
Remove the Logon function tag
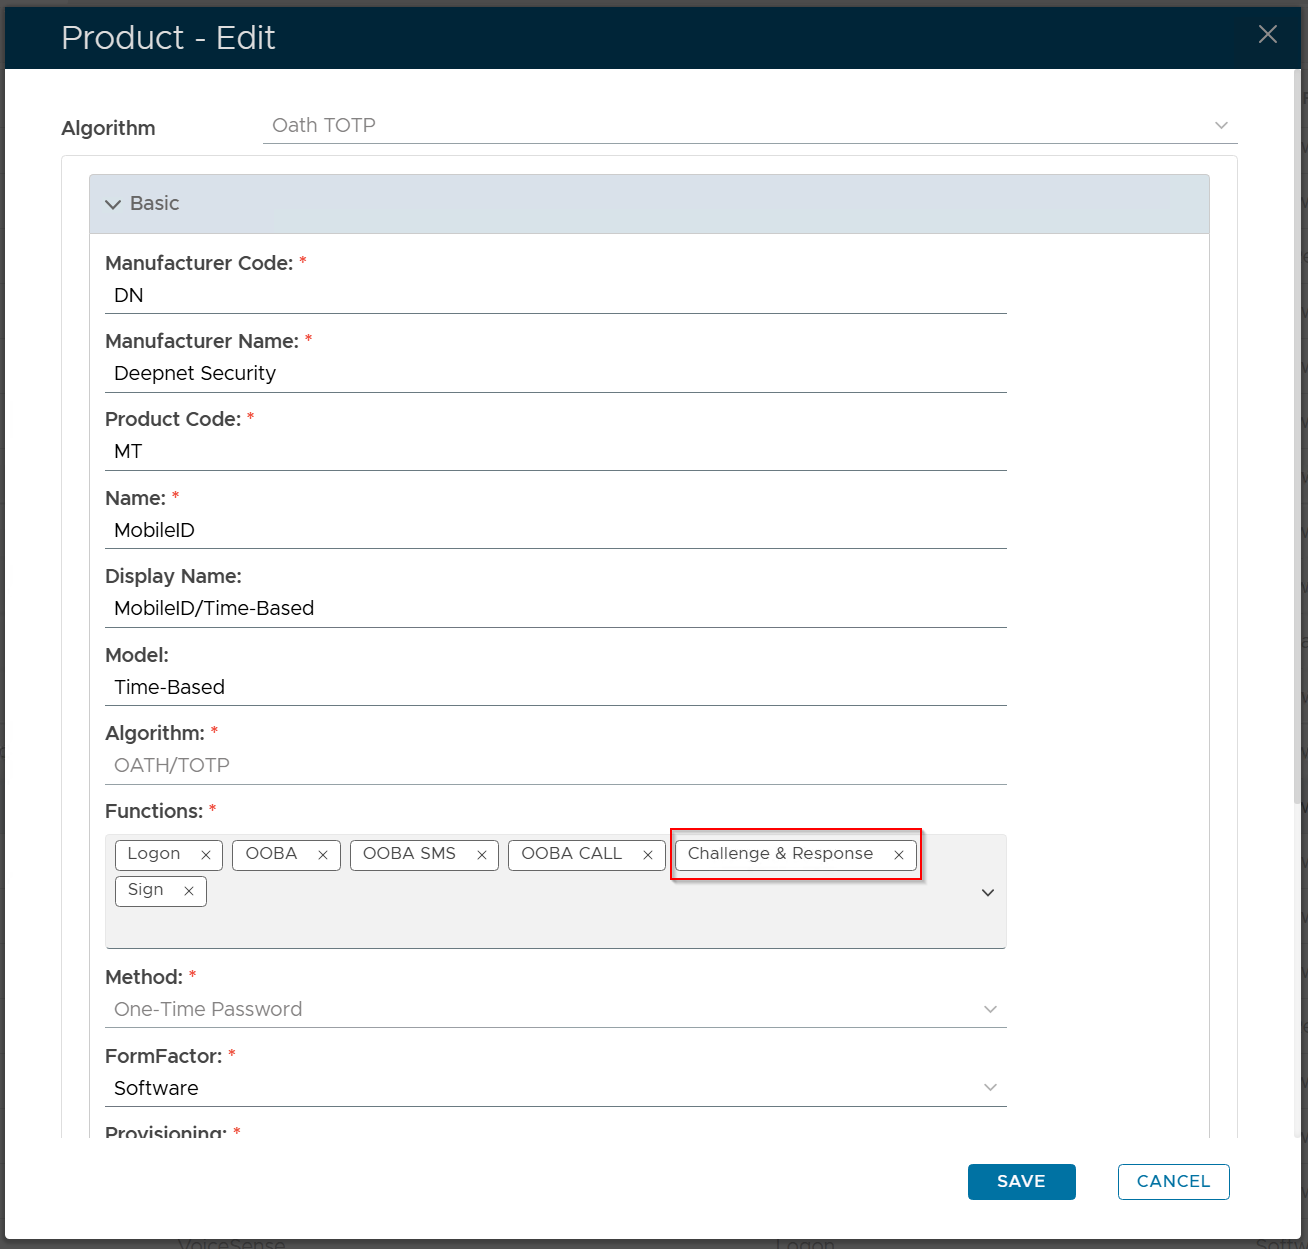tap(205, 855)
